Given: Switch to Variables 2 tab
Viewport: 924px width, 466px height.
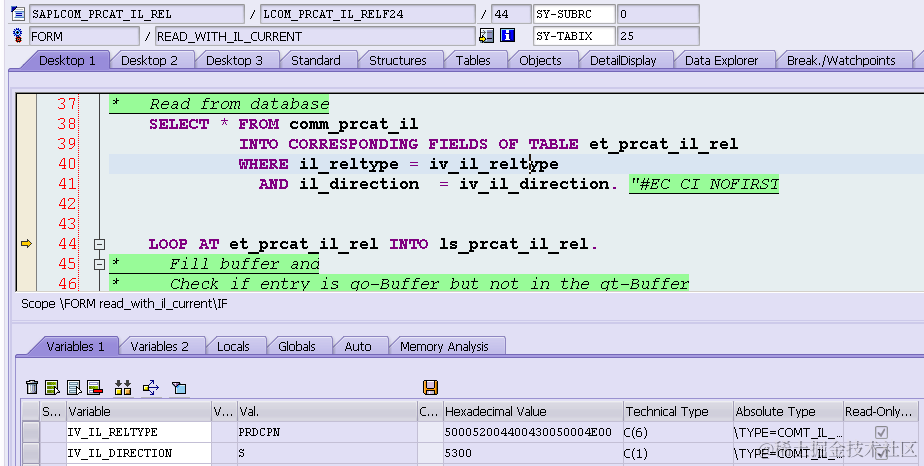Looking at the screenshot, I should 160,346.
